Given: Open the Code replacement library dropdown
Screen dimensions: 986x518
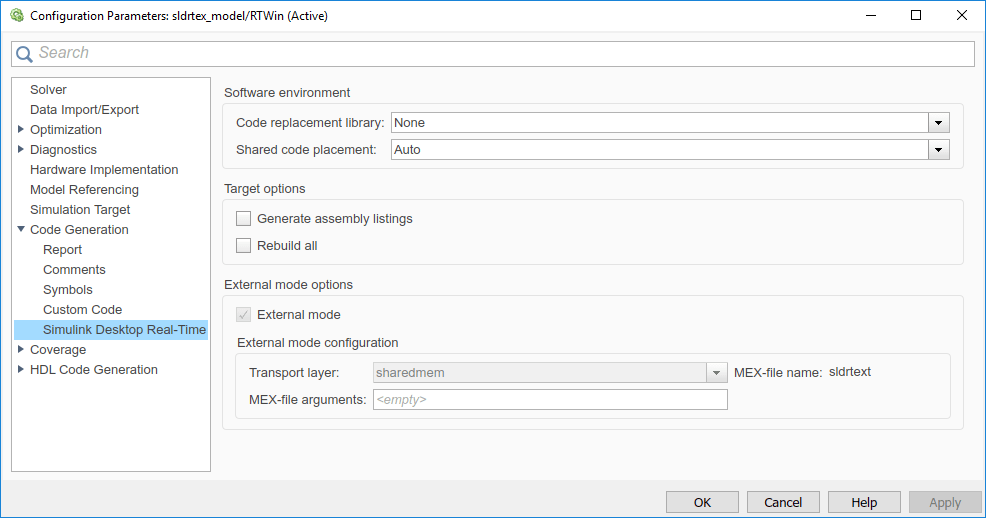Looking at the screenshot, I should 938,123.
